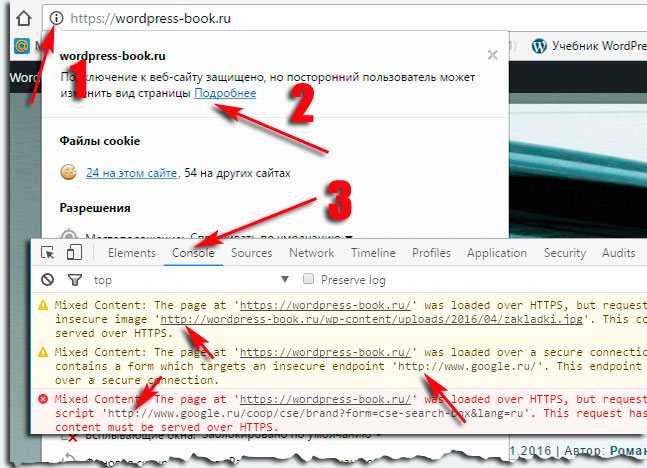Click the mail bookmark icon in bookmarks bar
Viewport: 647px width, 468px height.
pos(22,45)
